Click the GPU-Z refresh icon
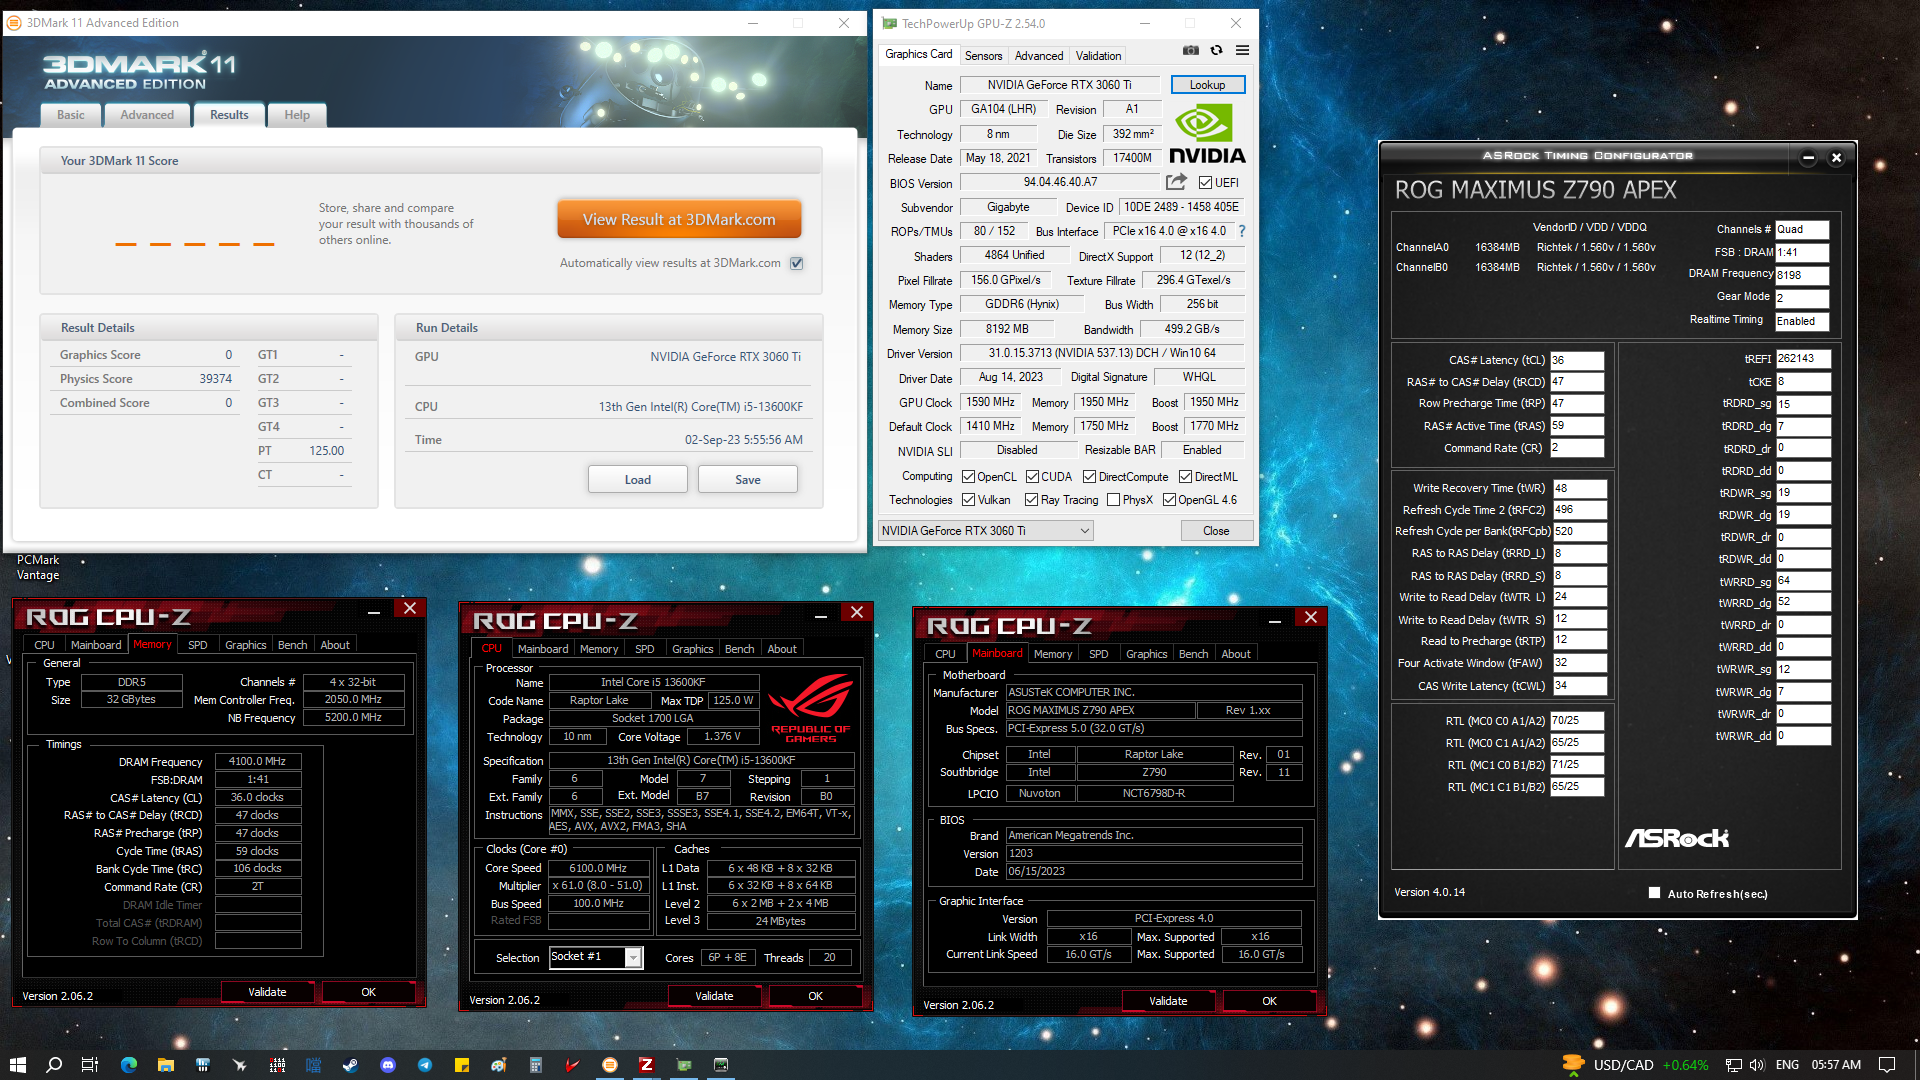The image size is (1920, 1080). (x=1216, y=50)
